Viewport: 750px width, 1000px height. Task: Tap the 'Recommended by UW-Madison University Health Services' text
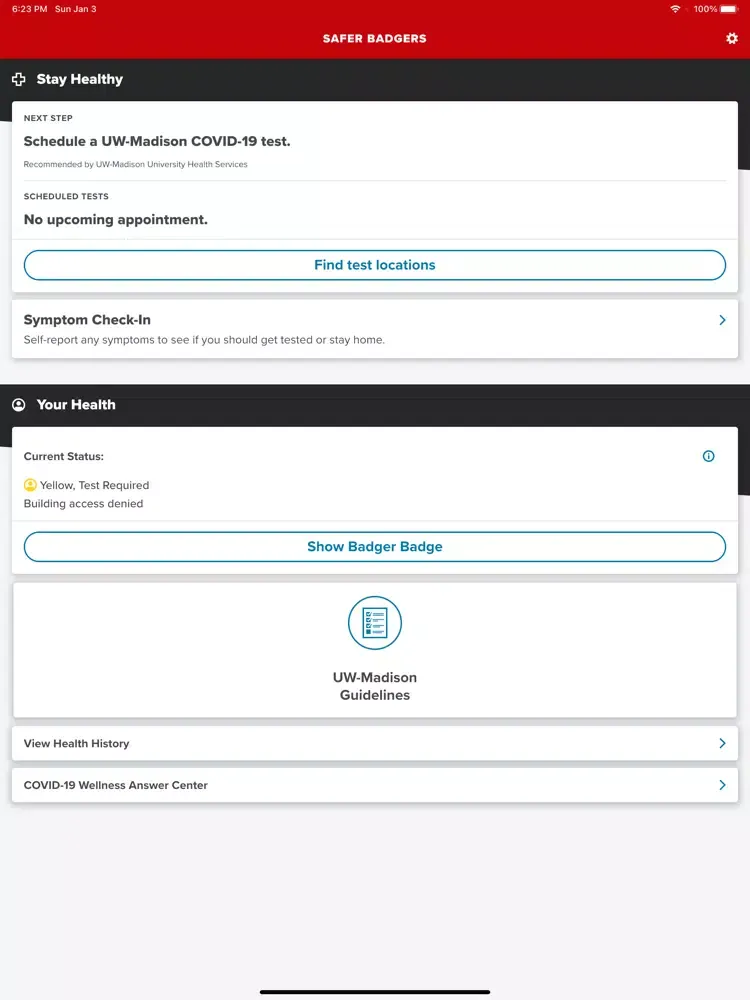click(135, 164)
